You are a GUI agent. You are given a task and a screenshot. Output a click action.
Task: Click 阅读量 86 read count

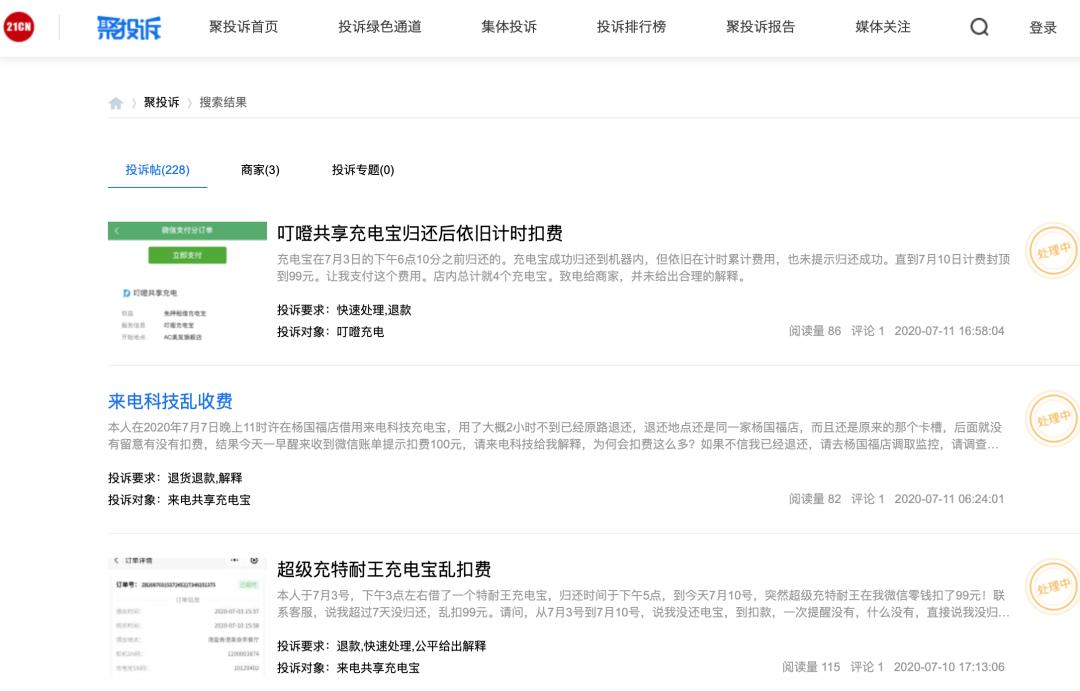(815, 331)
